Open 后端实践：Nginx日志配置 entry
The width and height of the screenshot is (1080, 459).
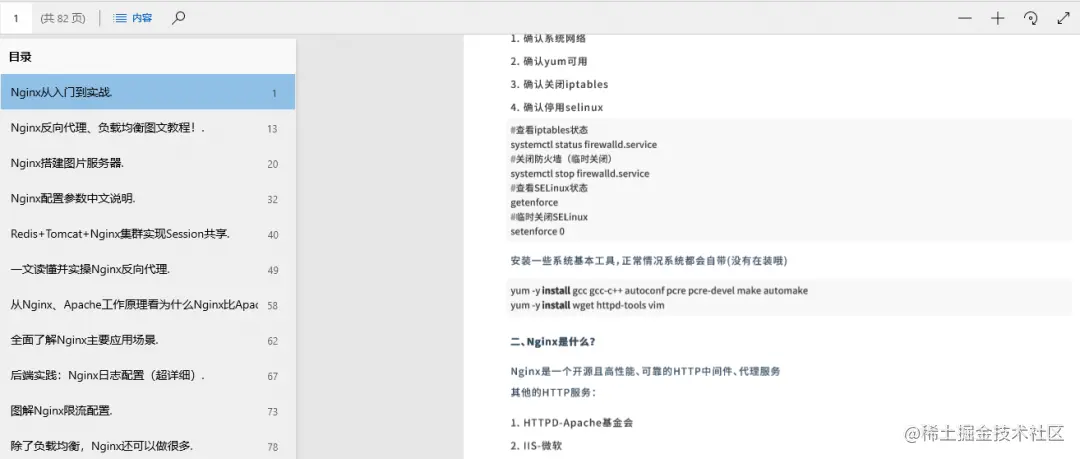(147, 376)
